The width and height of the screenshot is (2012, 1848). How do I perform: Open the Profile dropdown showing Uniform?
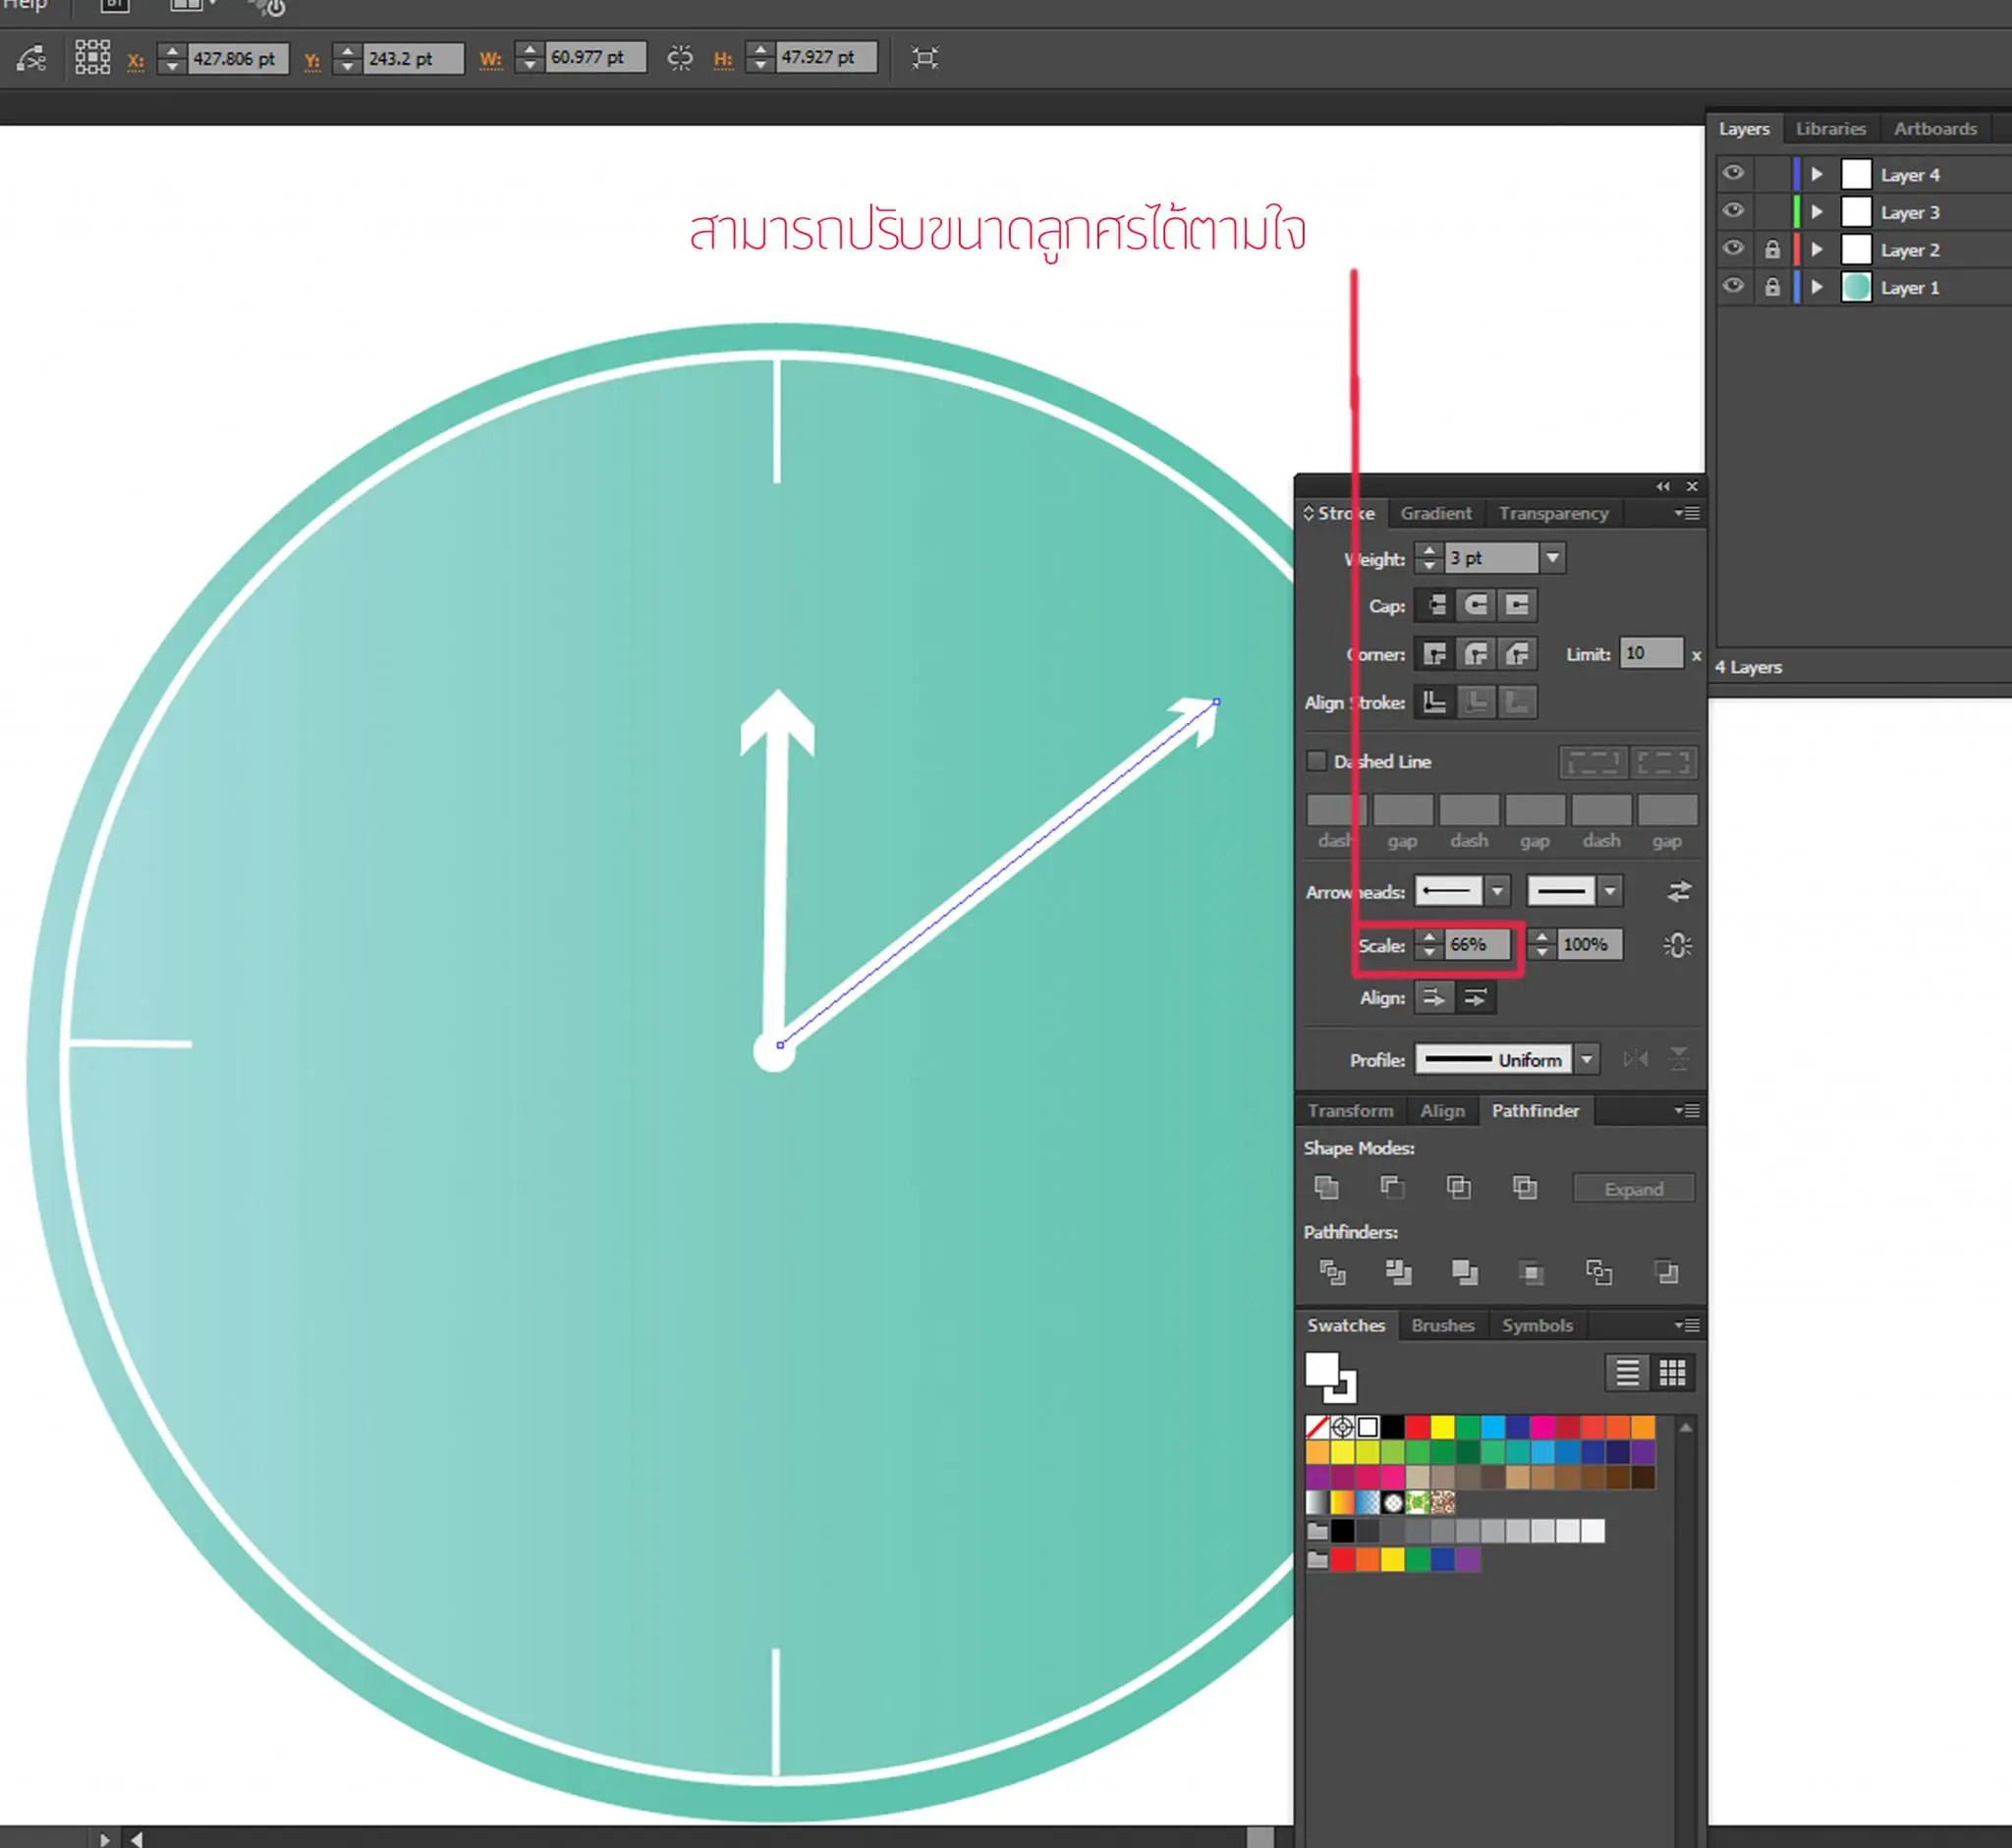click(1587, 1059)
